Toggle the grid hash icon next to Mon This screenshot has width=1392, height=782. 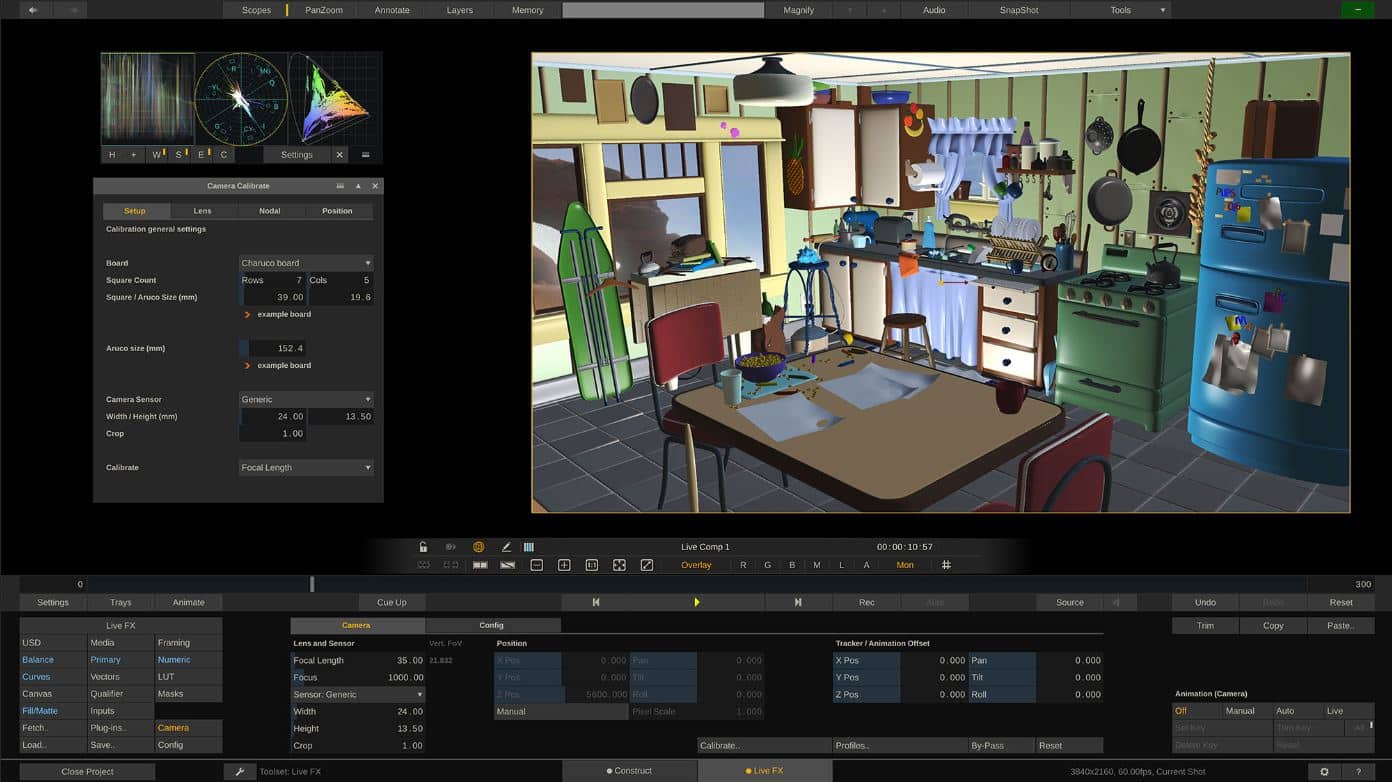click(946, 565)
